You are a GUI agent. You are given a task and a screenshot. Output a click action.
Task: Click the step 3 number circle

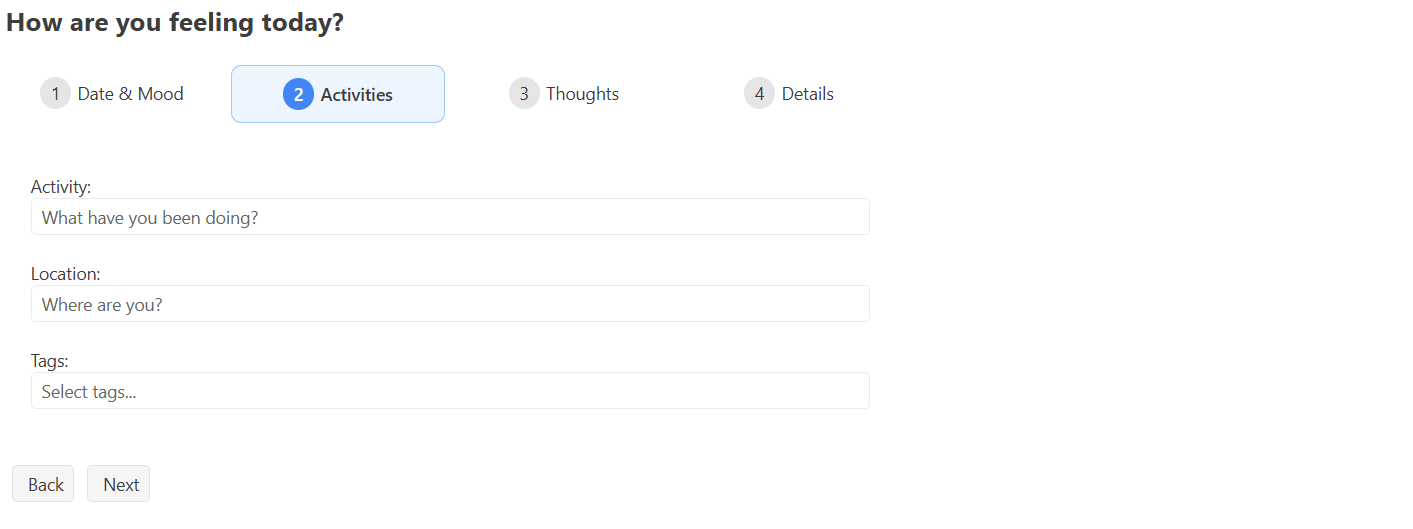click(524, 94)
